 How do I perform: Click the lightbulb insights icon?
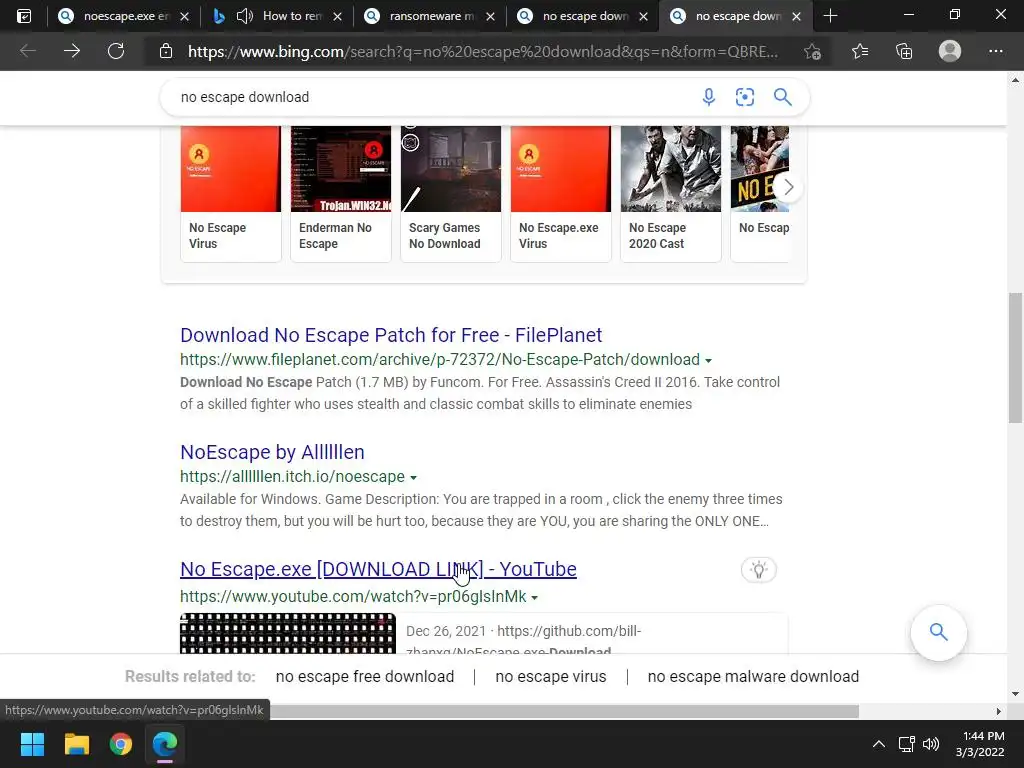[758, 569]
